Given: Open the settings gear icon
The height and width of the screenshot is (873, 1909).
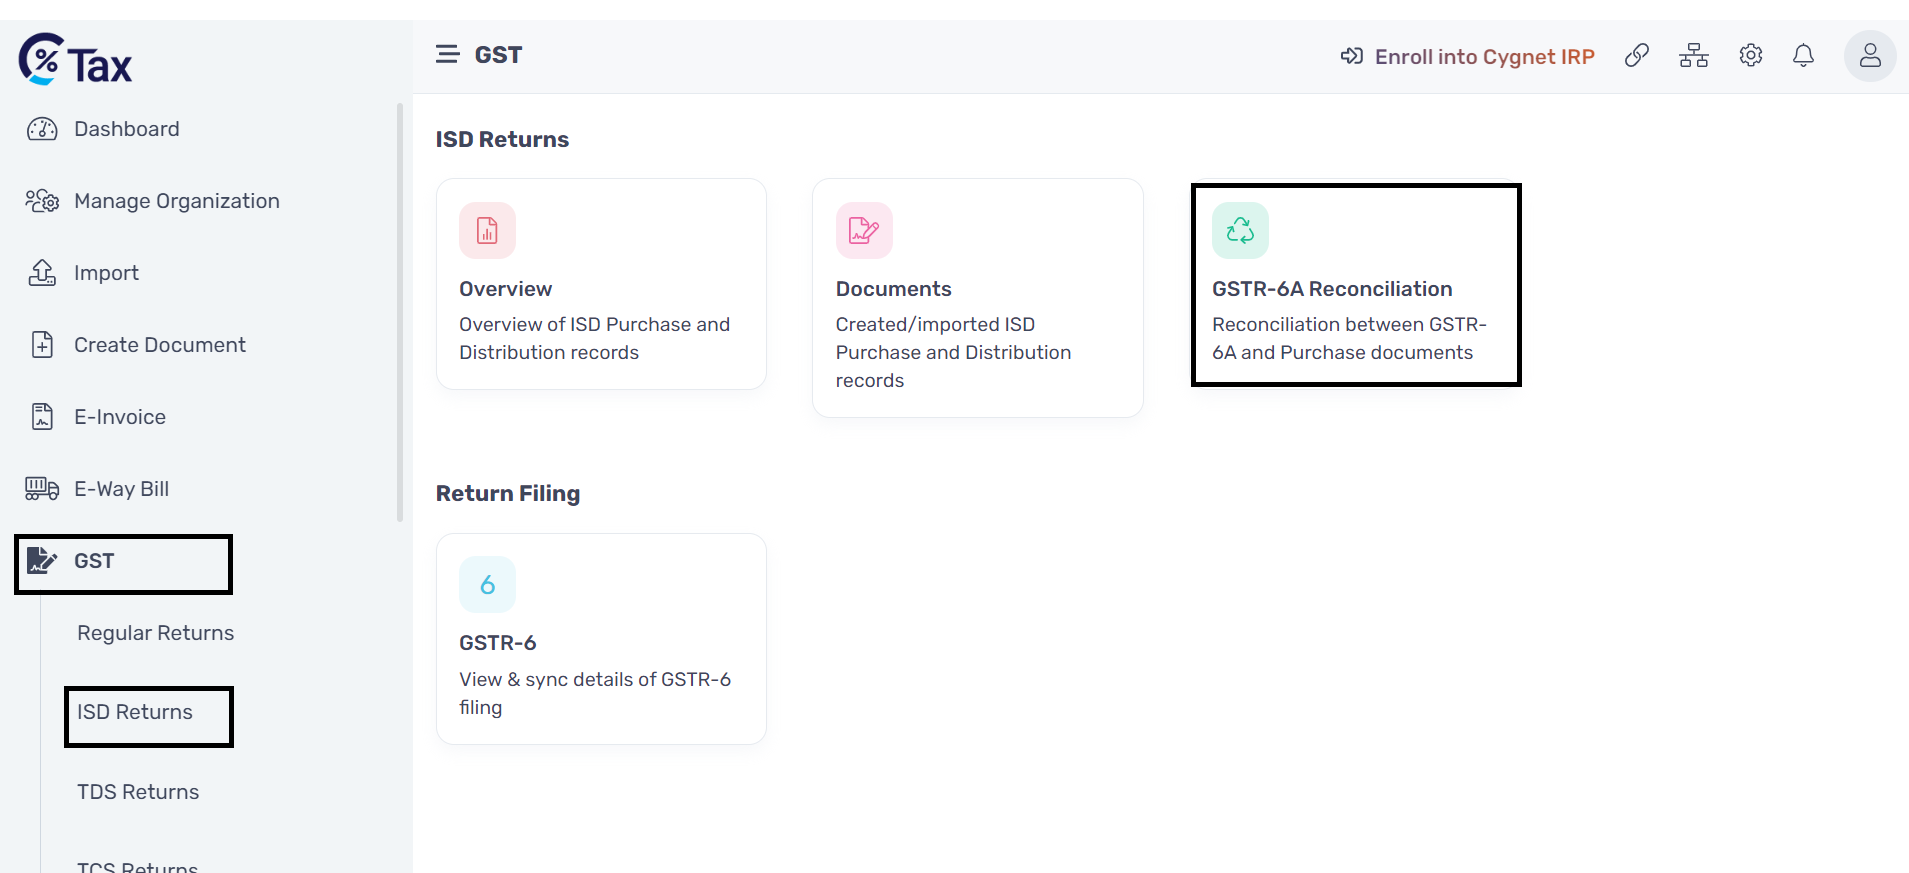Looking at the screenshot, I should (x=1750, y=55).
